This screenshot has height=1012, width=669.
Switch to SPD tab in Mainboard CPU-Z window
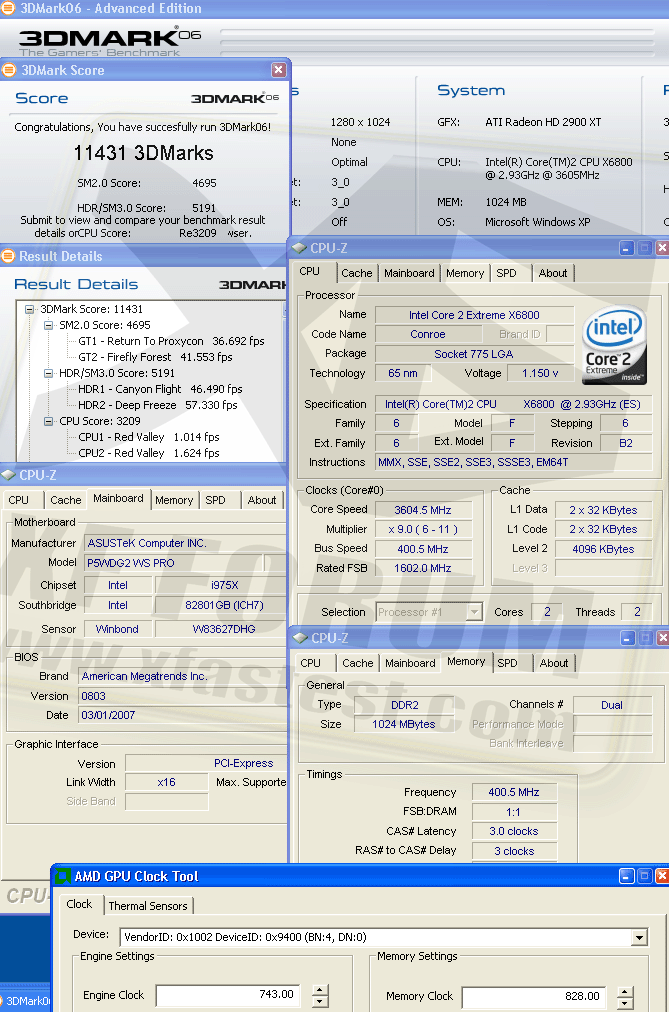(215, 500)
